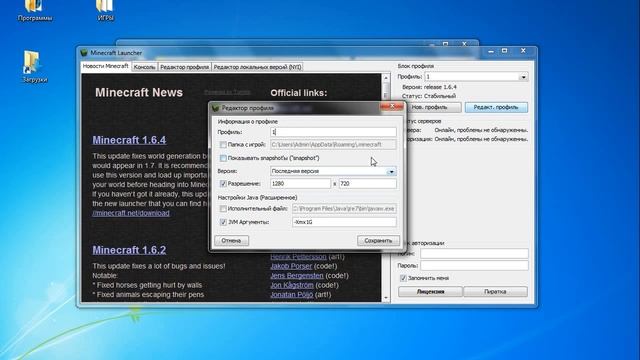Open the Редактор локальных версий tab
The height and width of the screenshot is (360, 640).
257,67
